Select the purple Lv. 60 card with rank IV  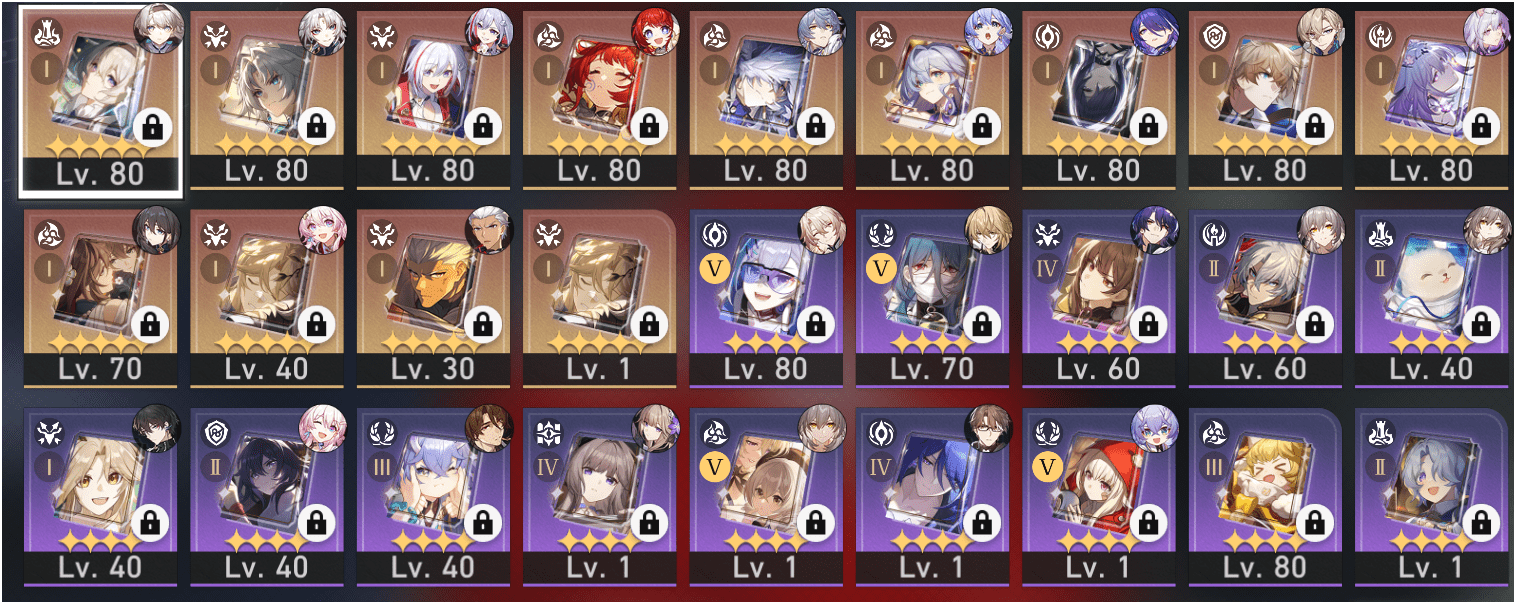1099,298
